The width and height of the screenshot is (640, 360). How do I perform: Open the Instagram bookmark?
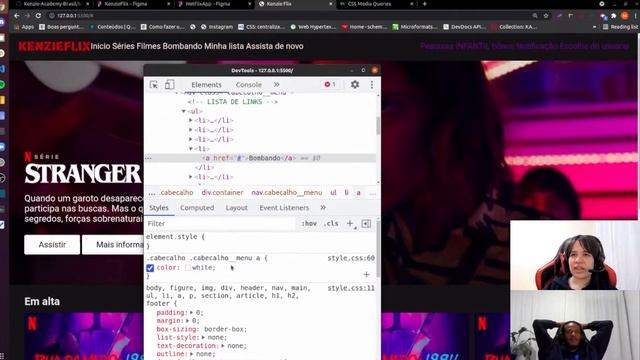[218, 27]
